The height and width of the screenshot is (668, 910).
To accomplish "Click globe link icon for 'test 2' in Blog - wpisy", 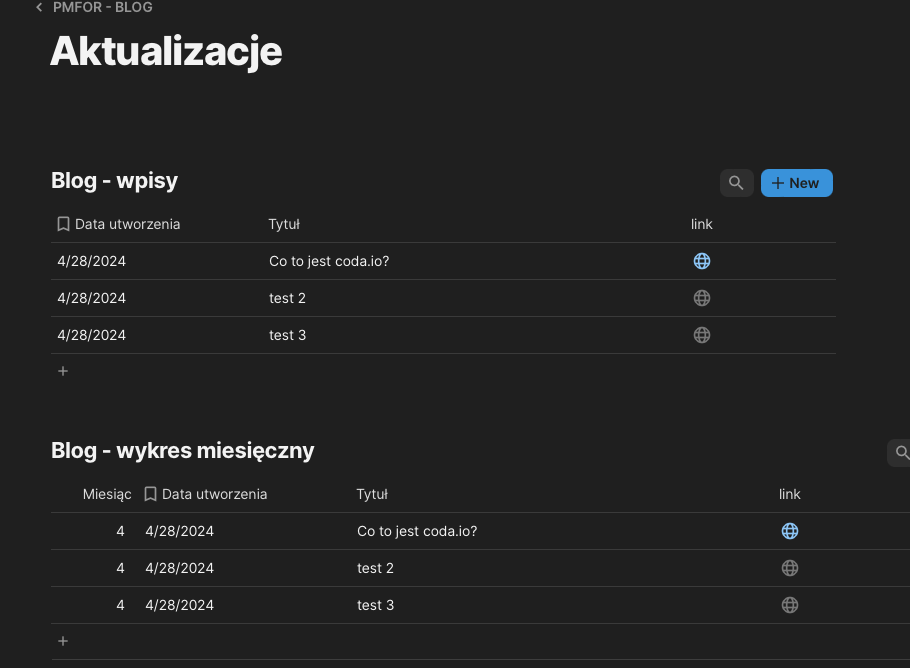I will [702, 298].
